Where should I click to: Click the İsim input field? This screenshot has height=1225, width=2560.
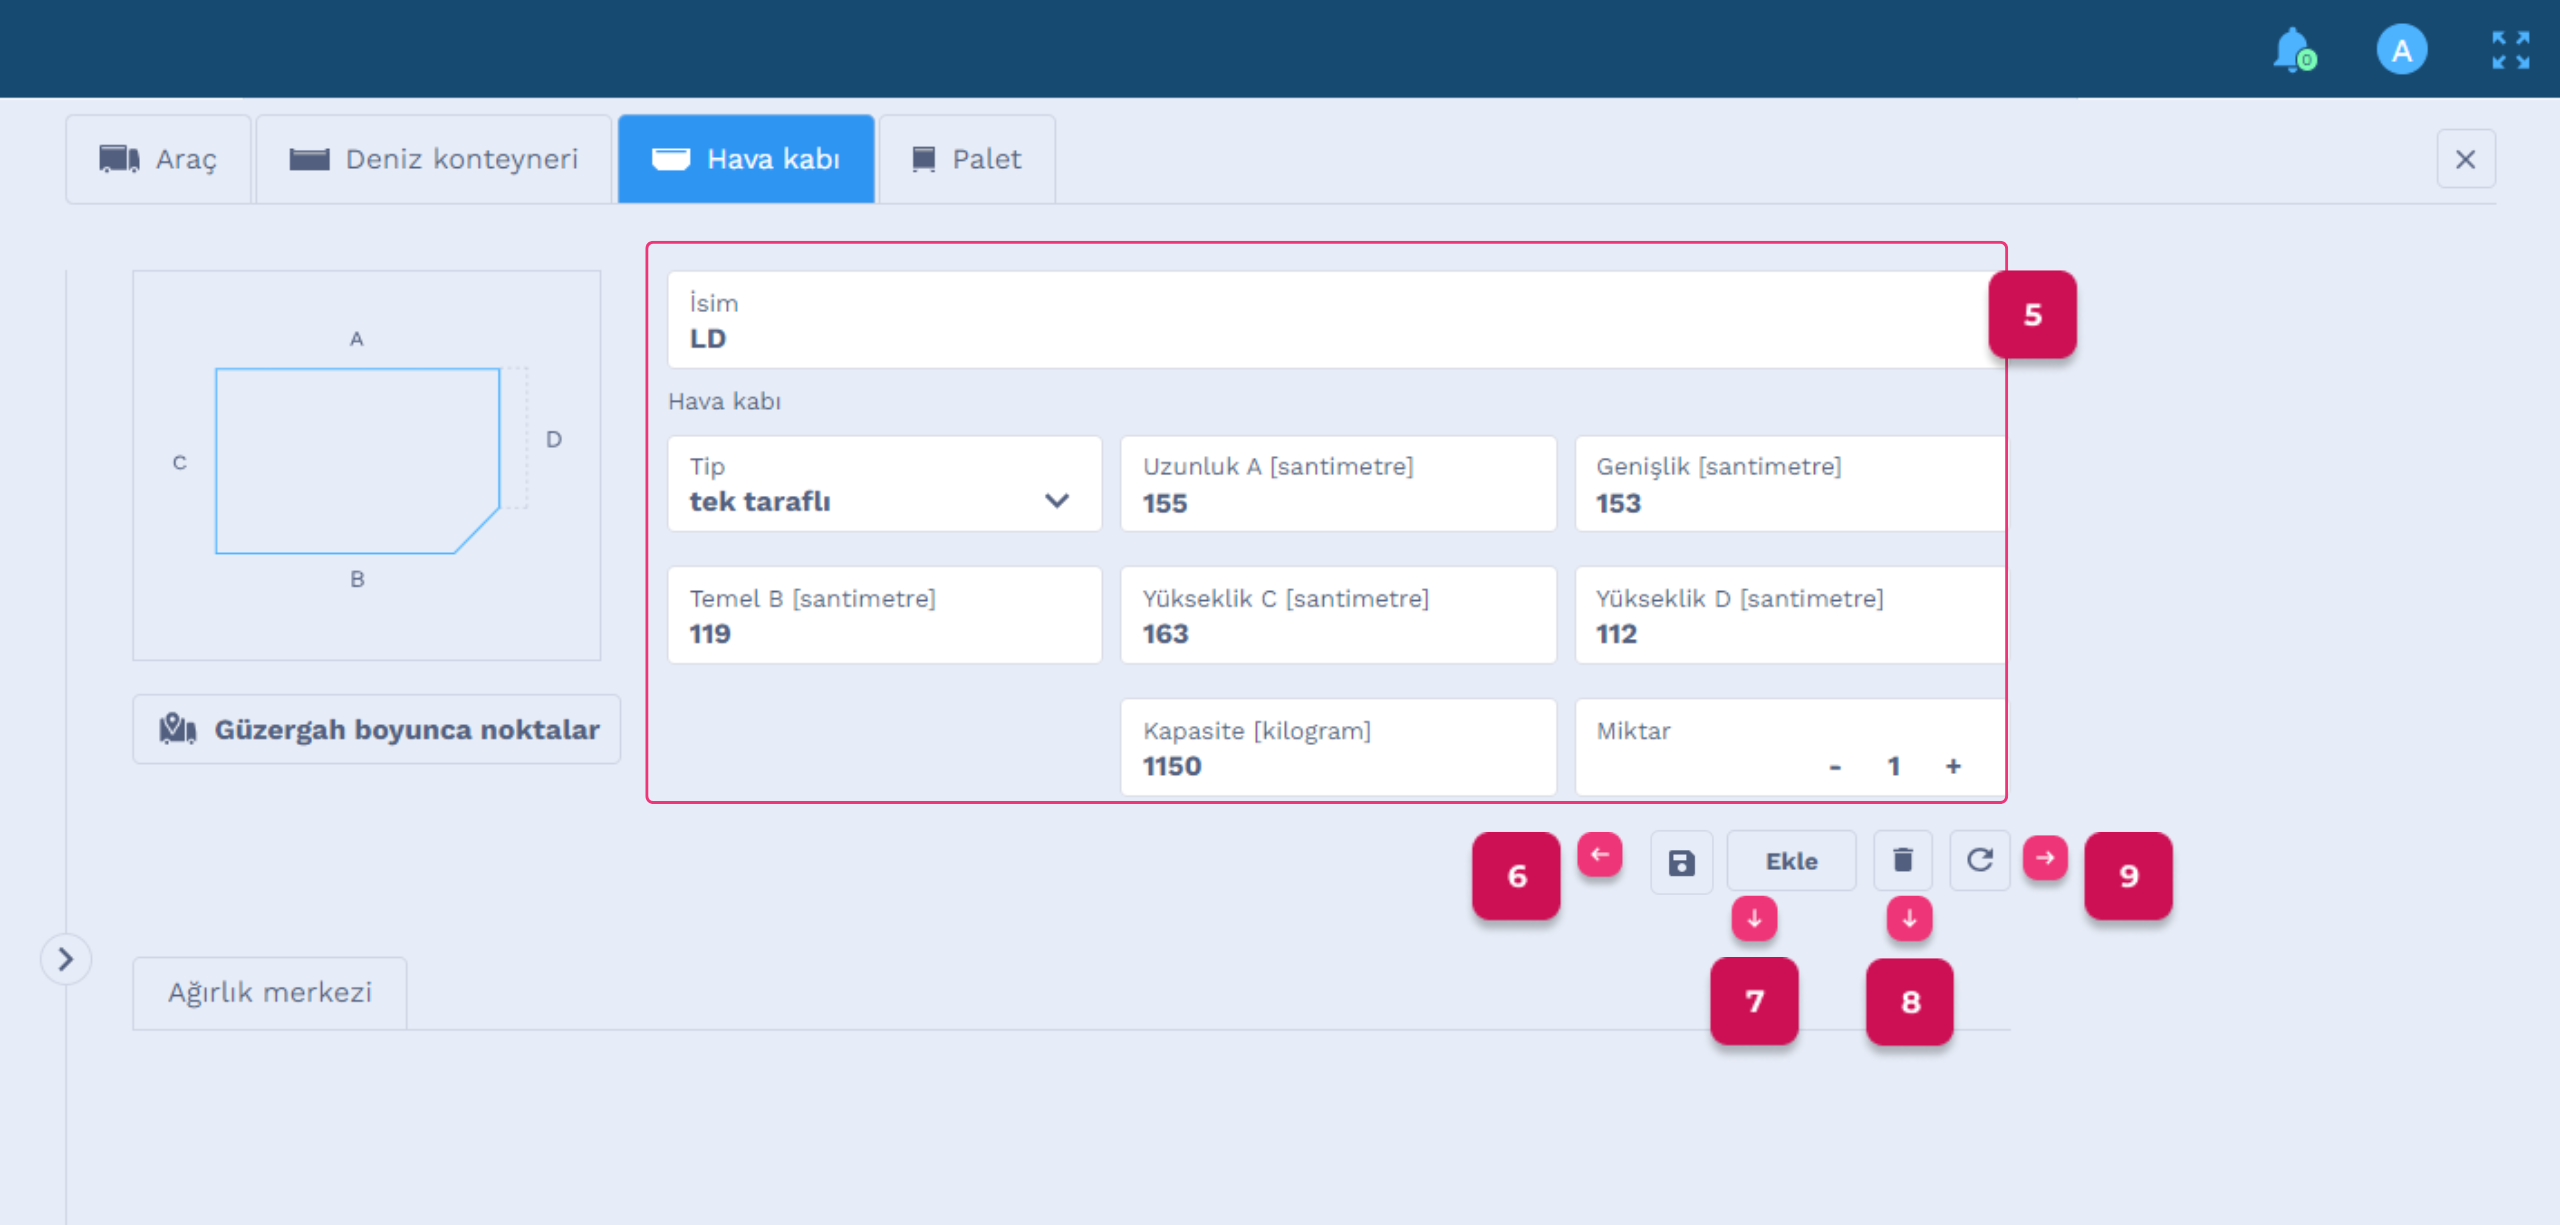(x=1336, y=320)
